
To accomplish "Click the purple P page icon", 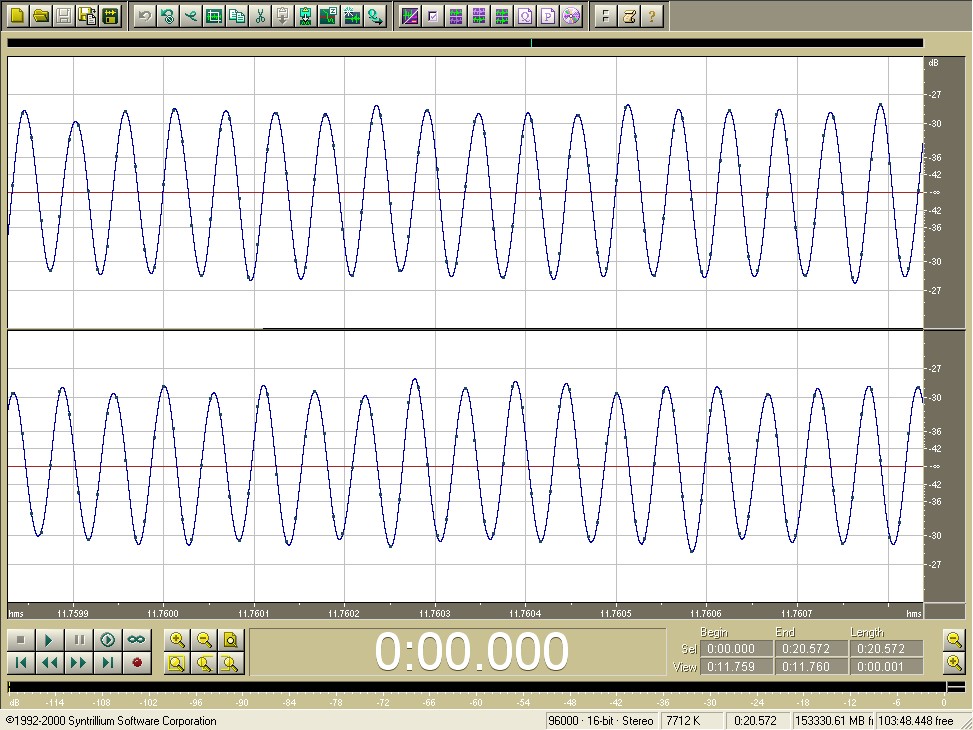I will pos(548,16).
